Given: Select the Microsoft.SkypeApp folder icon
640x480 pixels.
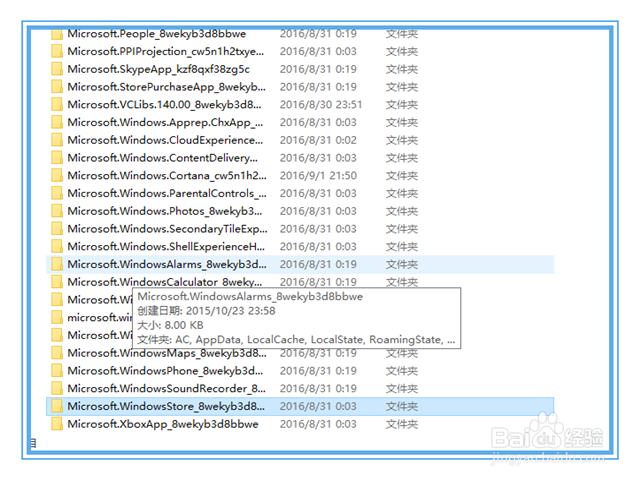Looking at the screenshot, I should (57, 69).
